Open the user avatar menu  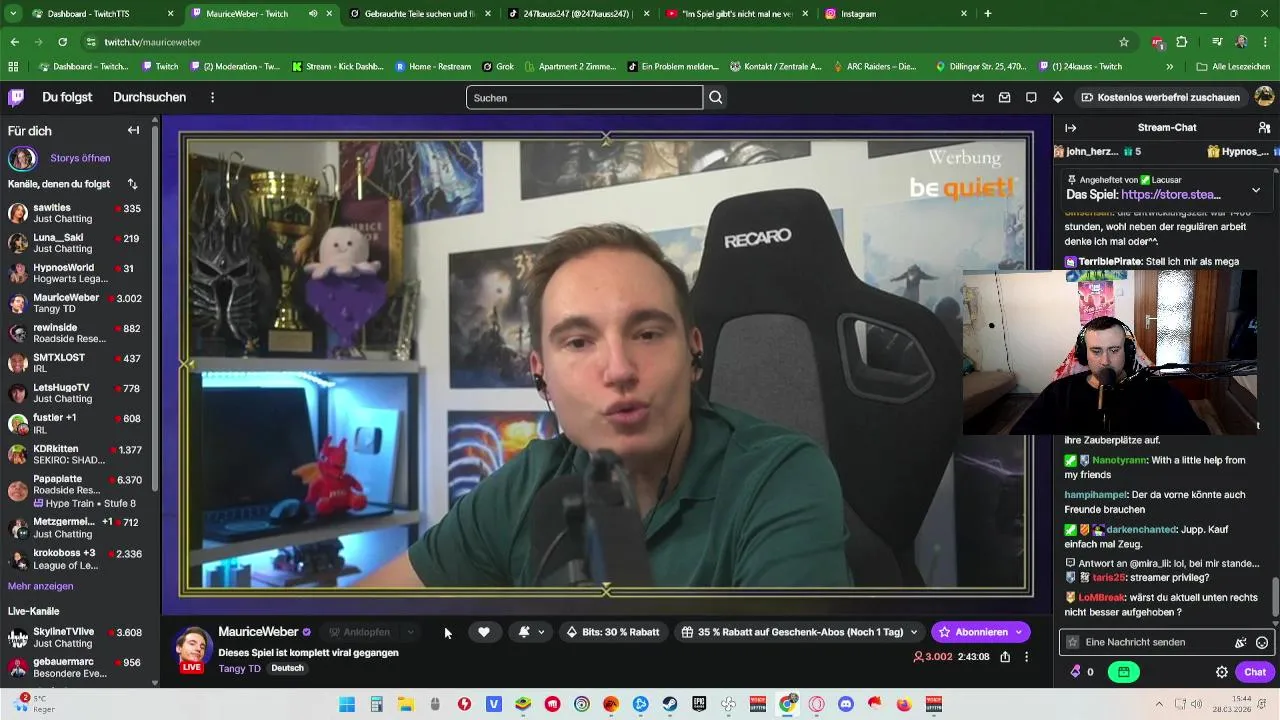(1264, 97)
